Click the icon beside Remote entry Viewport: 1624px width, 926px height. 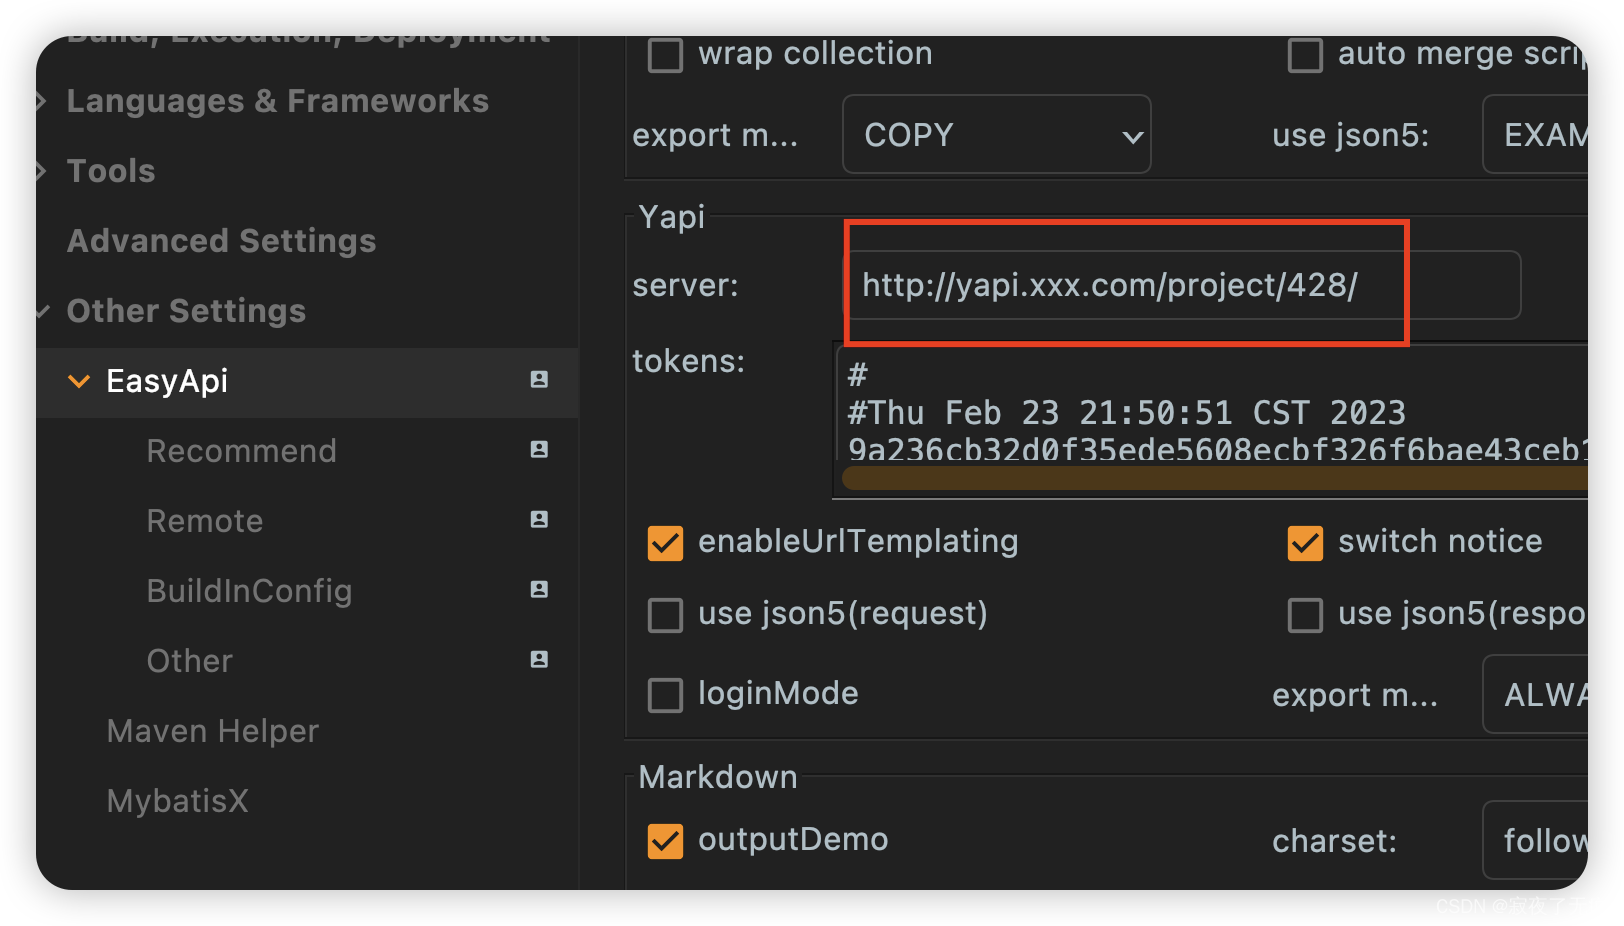(539, 520)
